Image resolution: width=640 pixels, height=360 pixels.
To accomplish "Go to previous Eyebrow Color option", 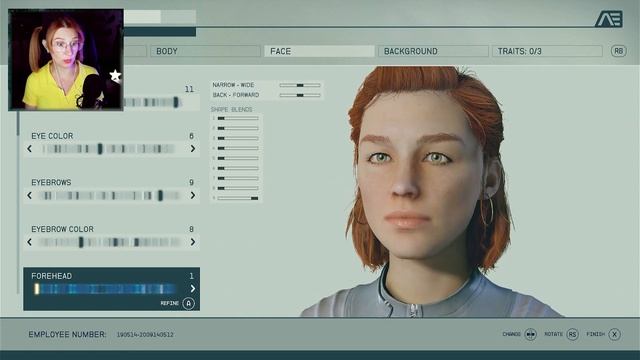I will tap(29, 242).
